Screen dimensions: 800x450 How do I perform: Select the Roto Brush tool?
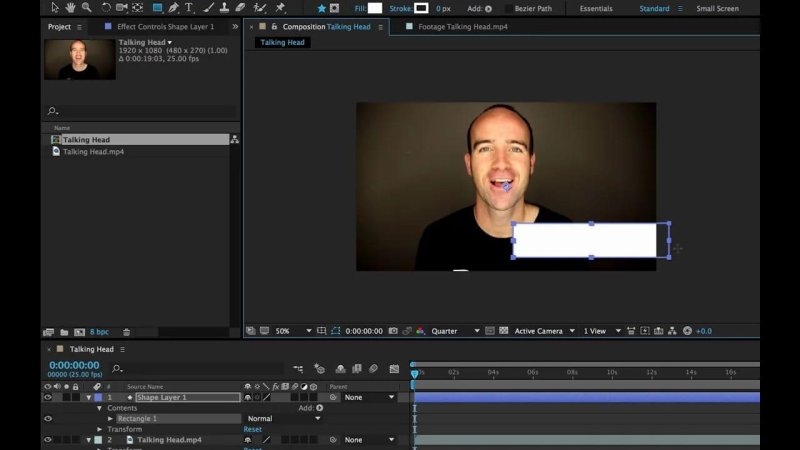260,8
